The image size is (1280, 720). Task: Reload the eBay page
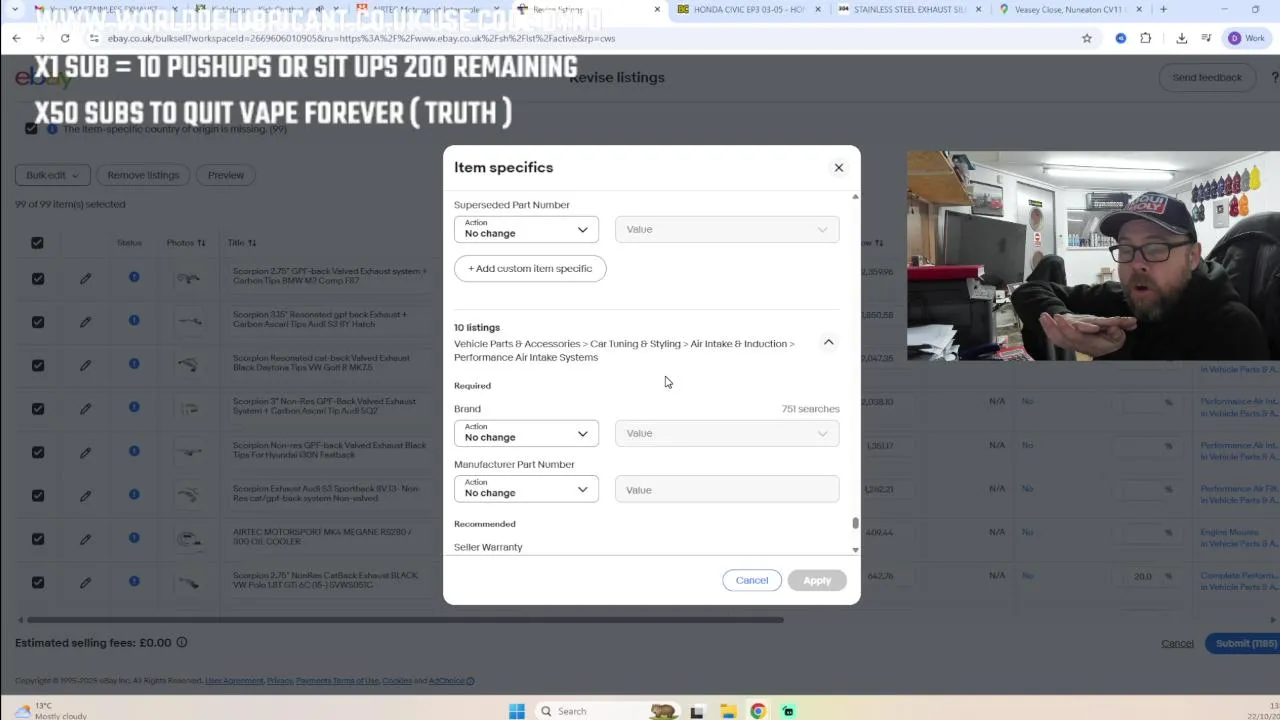[x=64, y=38]
